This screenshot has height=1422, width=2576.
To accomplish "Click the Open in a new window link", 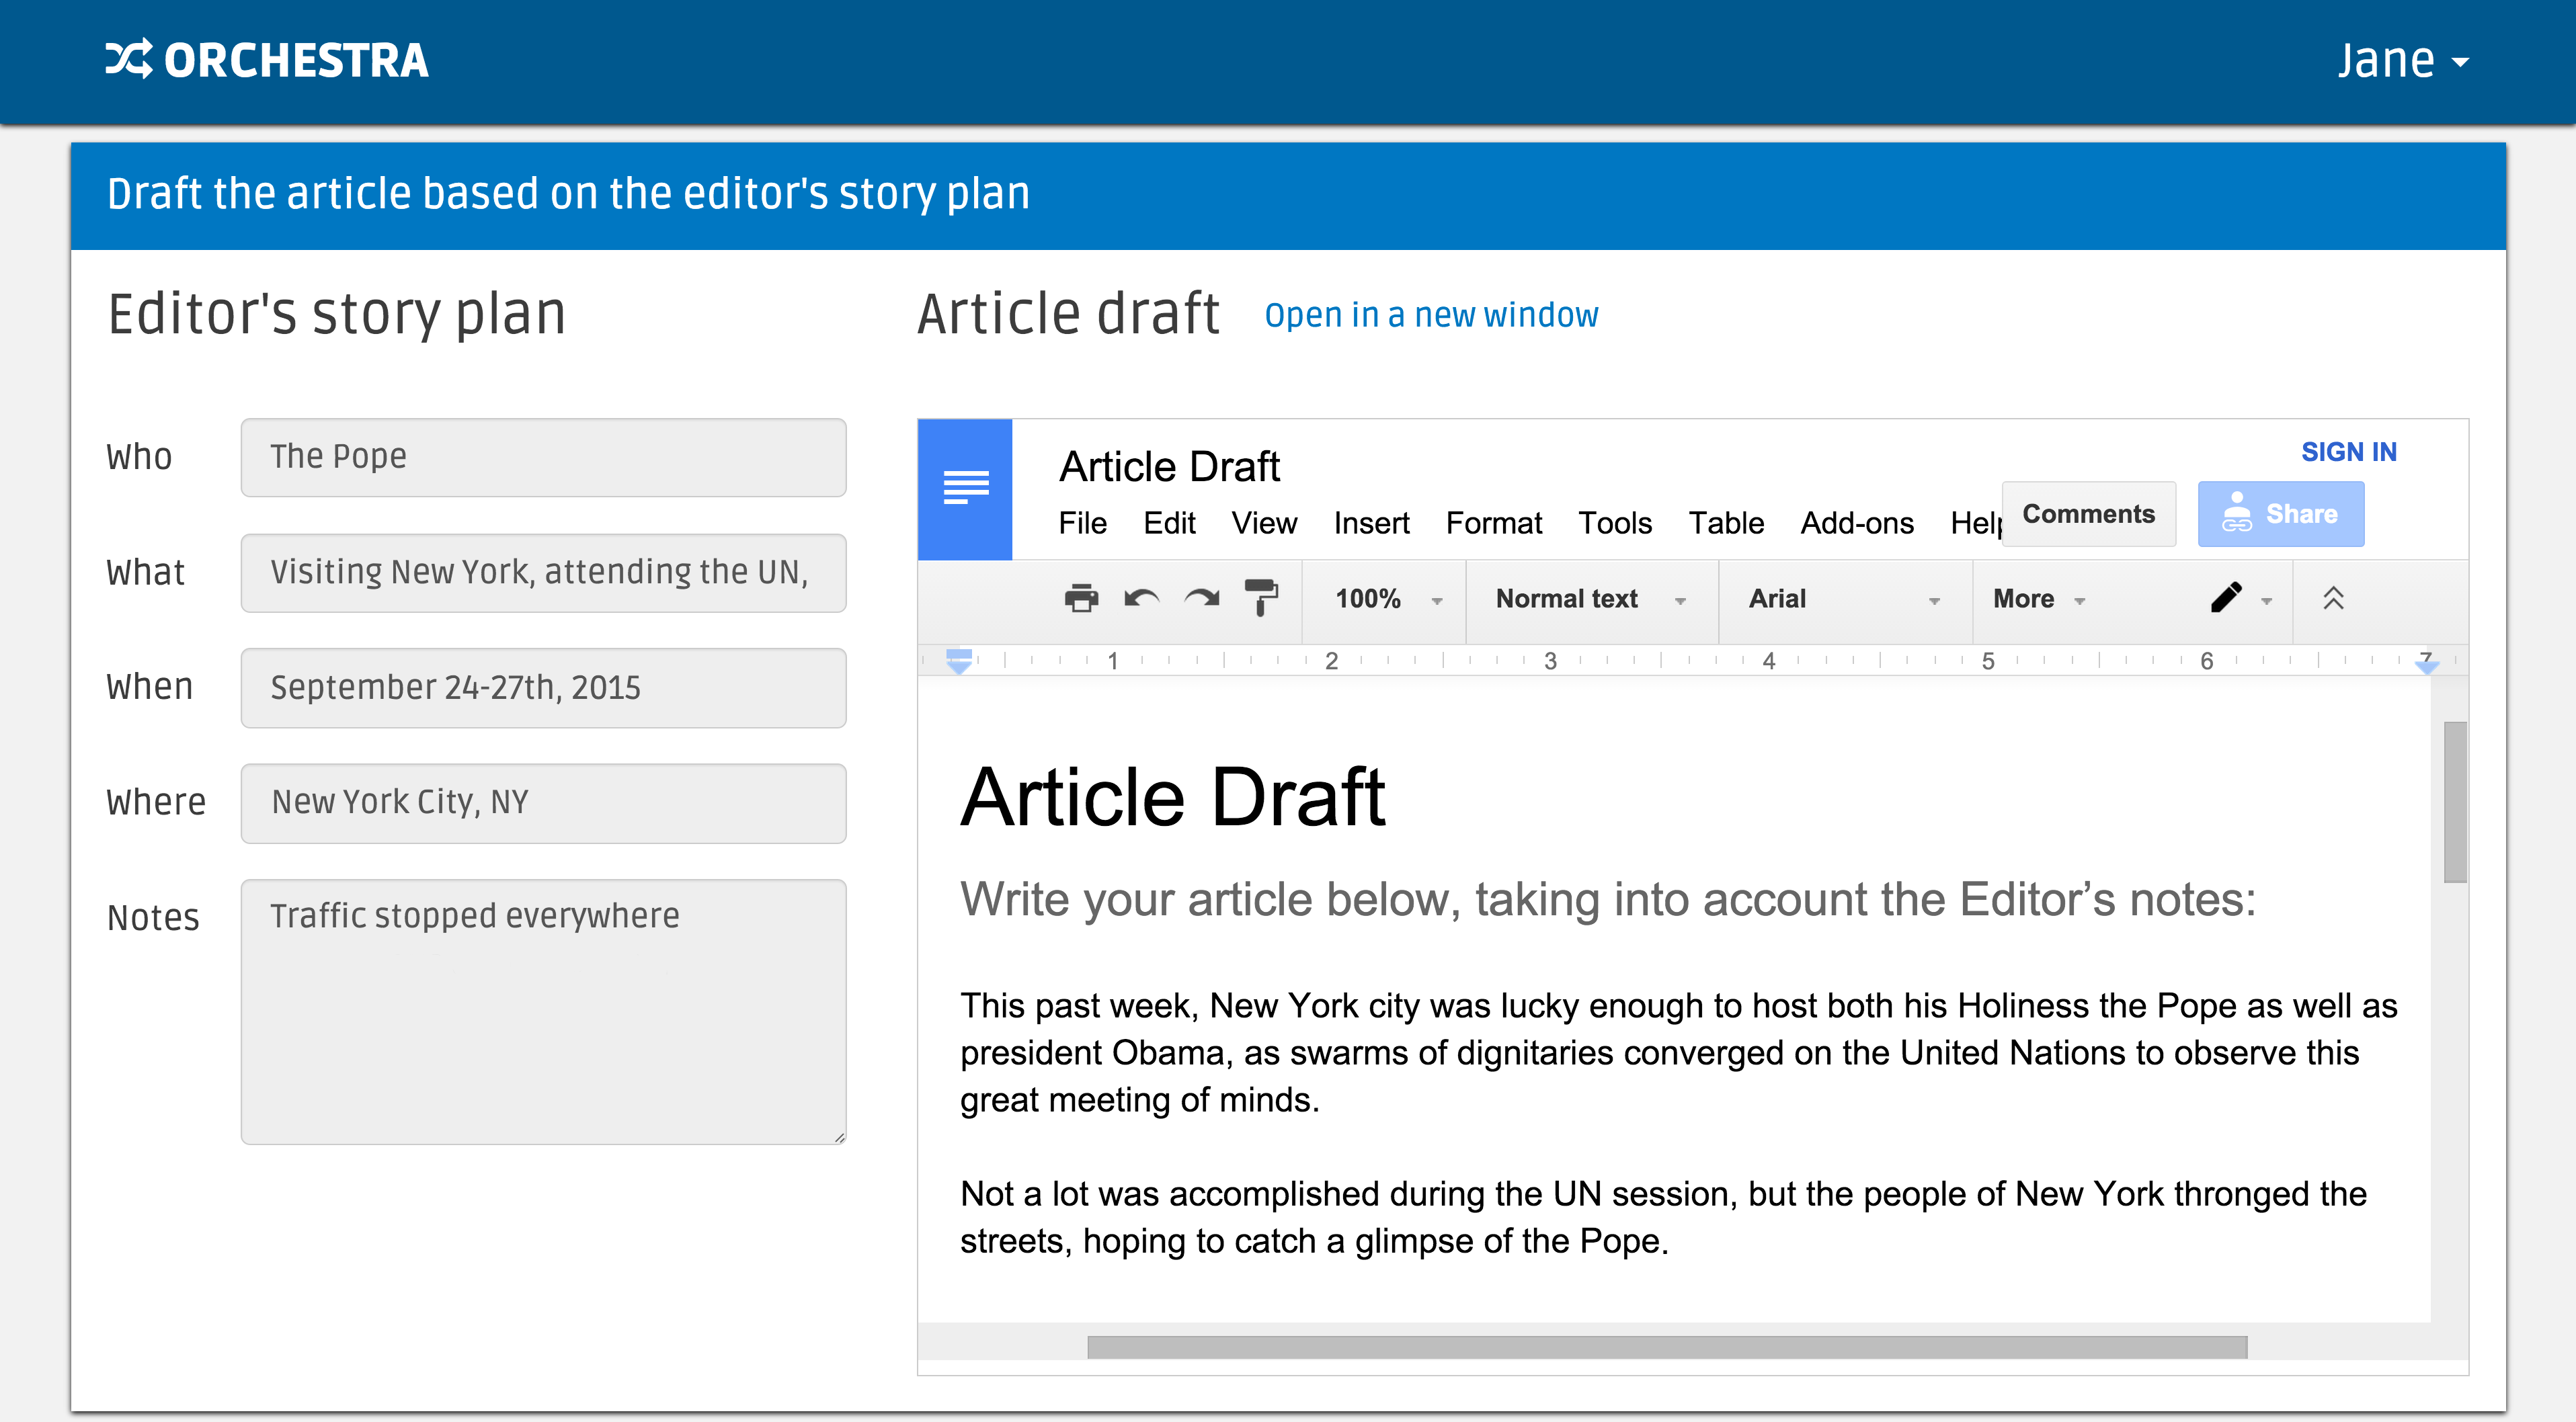I will coord(1431,315).
